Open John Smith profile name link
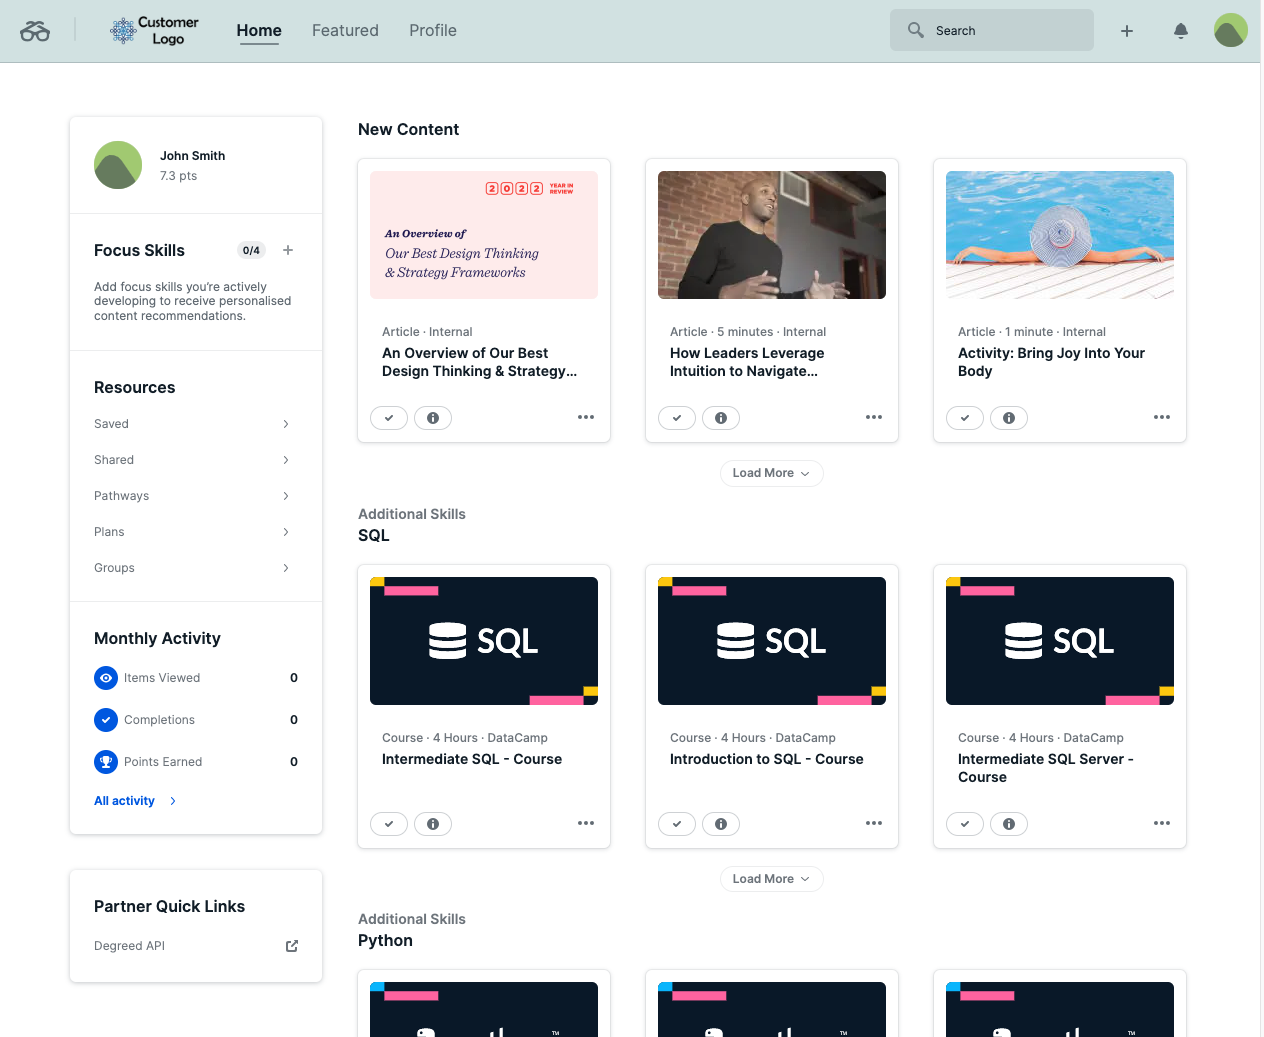The width and height of the screenshot is (1264, 1037). tap(192, 156)
